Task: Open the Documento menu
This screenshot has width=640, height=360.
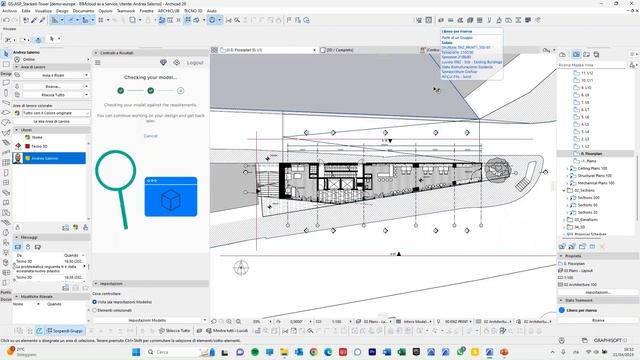Action: (83, 11)
